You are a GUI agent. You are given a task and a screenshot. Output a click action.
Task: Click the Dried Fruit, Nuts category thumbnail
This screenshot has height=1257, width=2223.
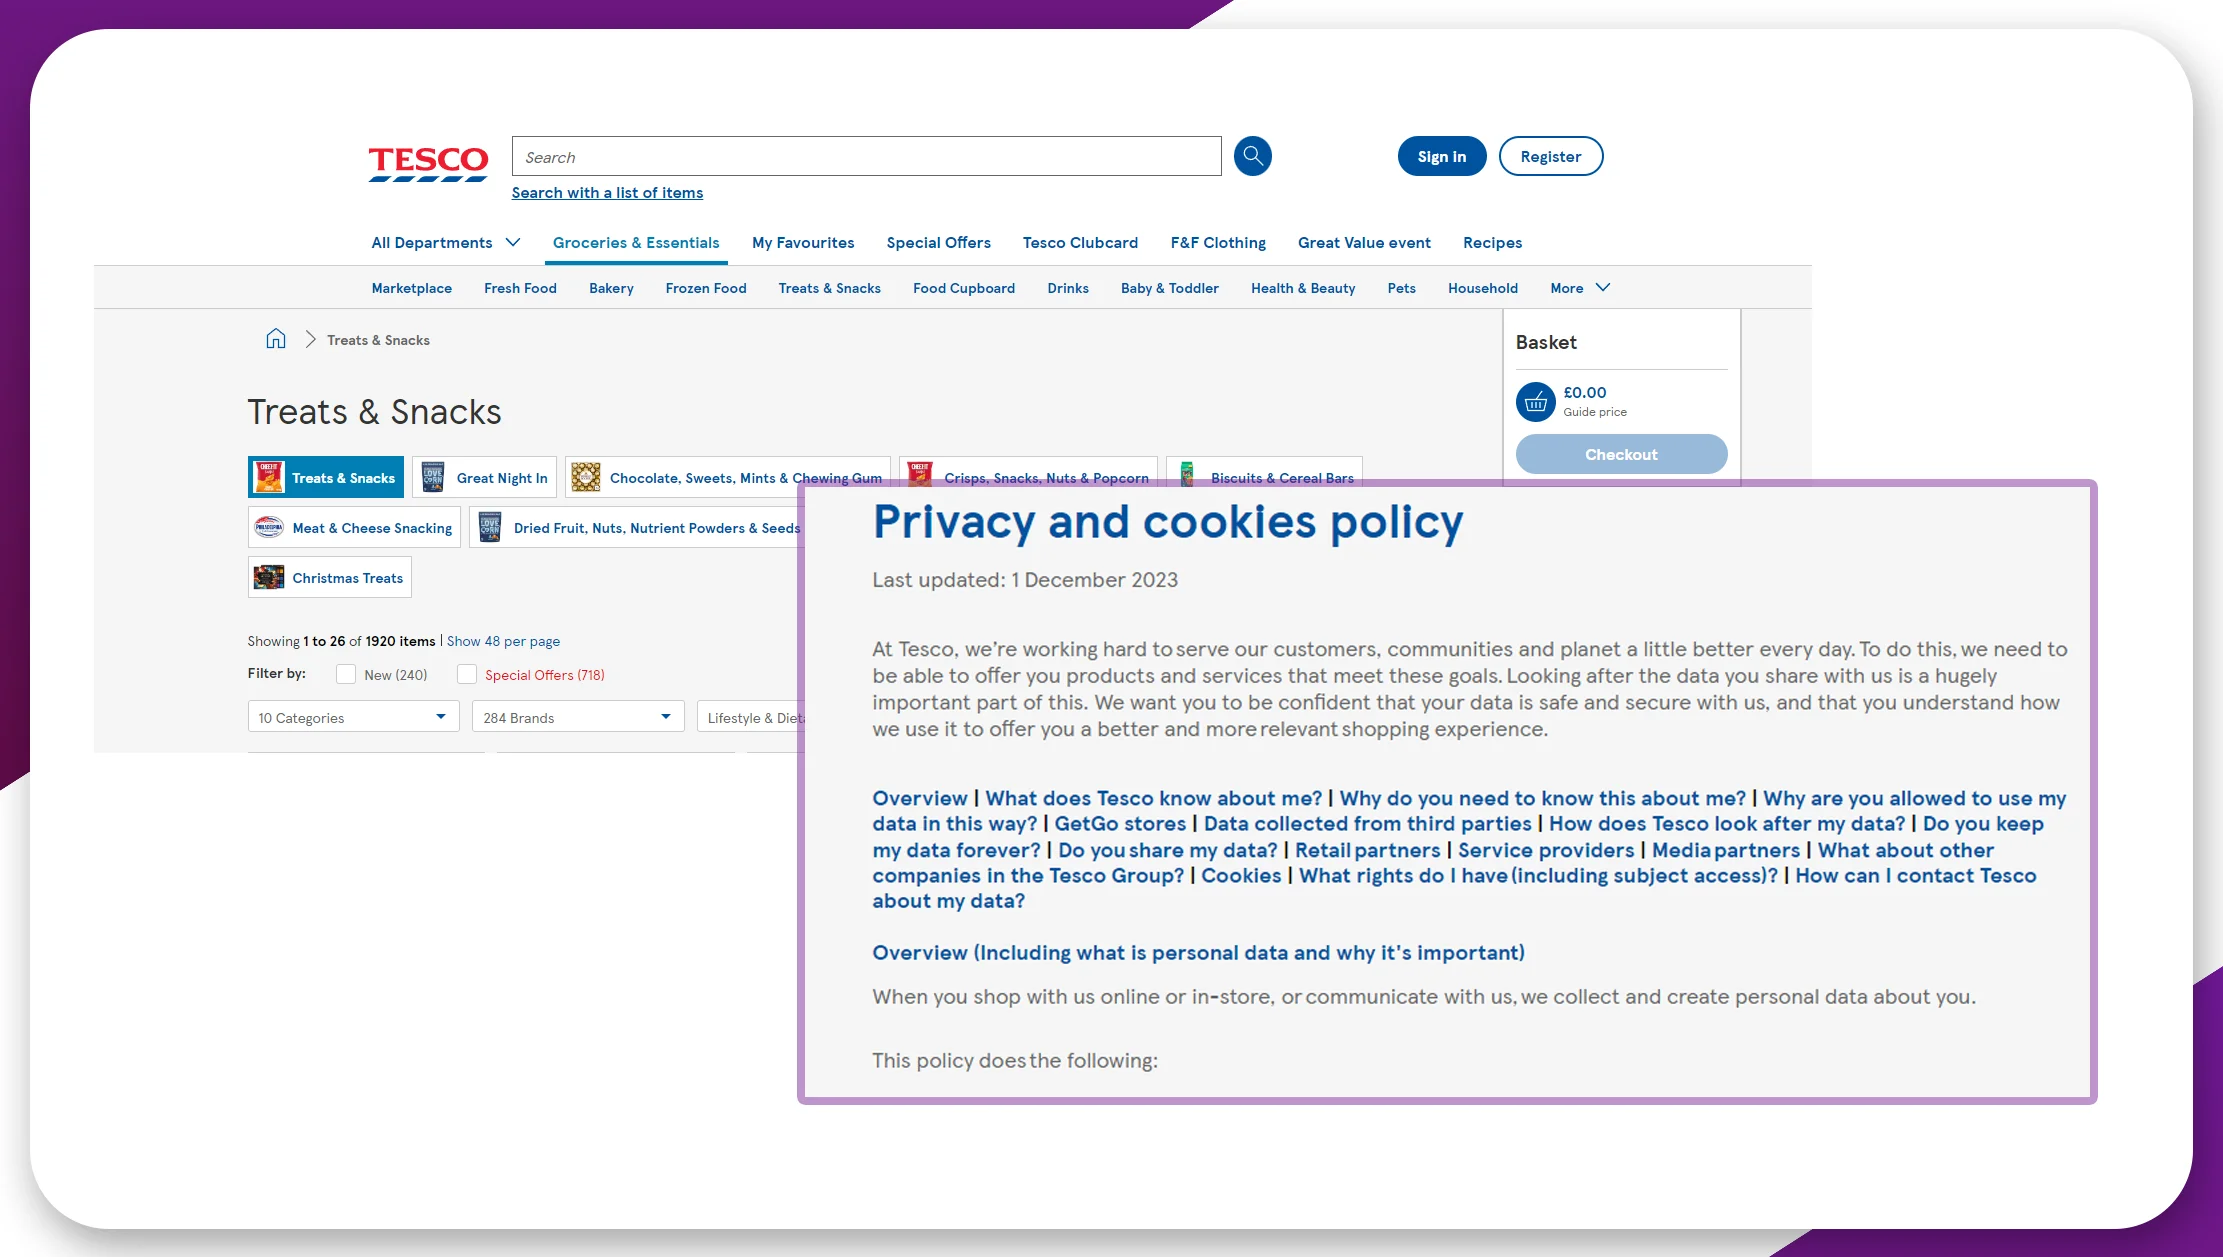point(490,527)
